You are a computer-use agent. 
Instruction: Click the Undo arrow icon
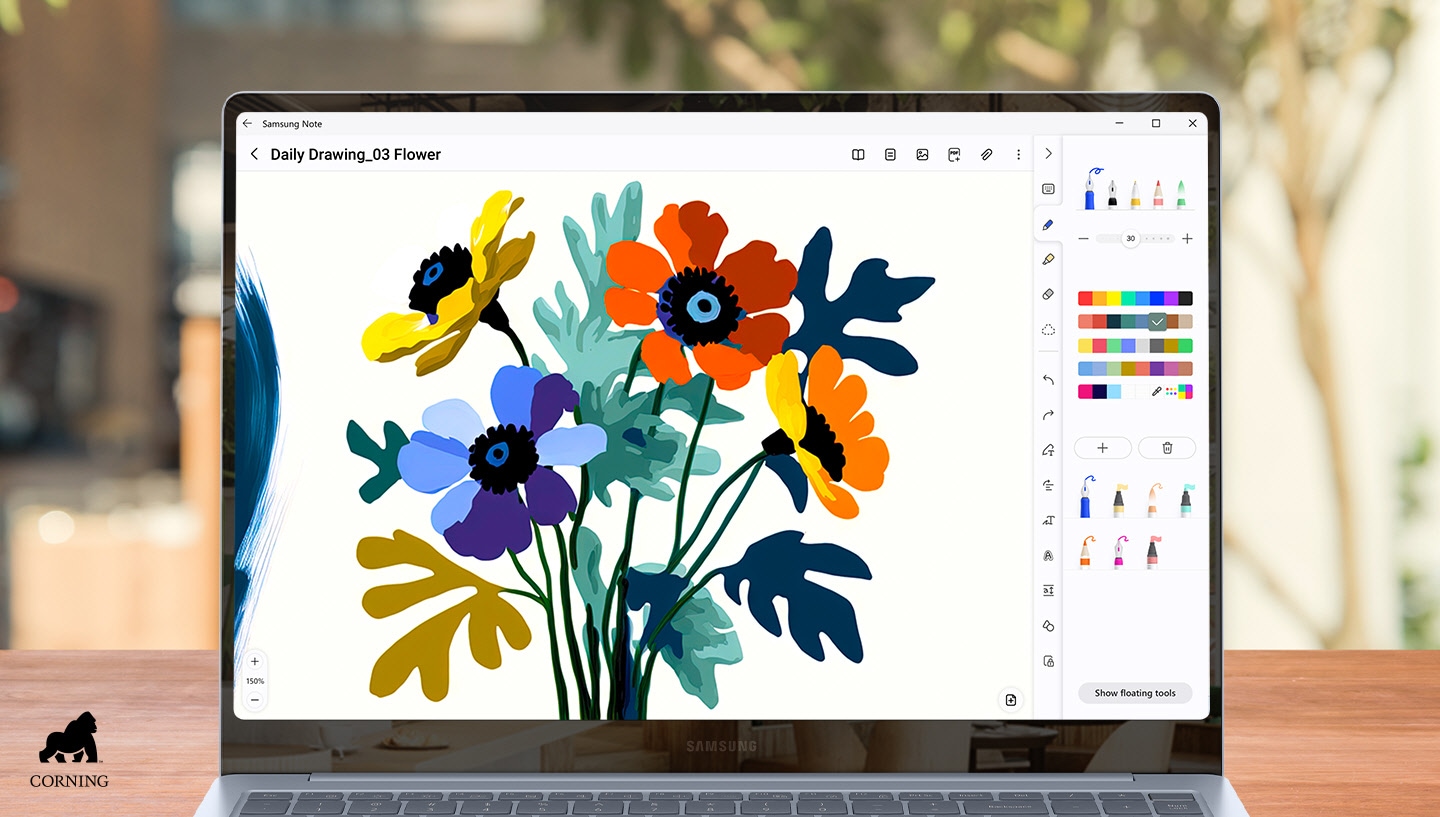pos(1048,380)
